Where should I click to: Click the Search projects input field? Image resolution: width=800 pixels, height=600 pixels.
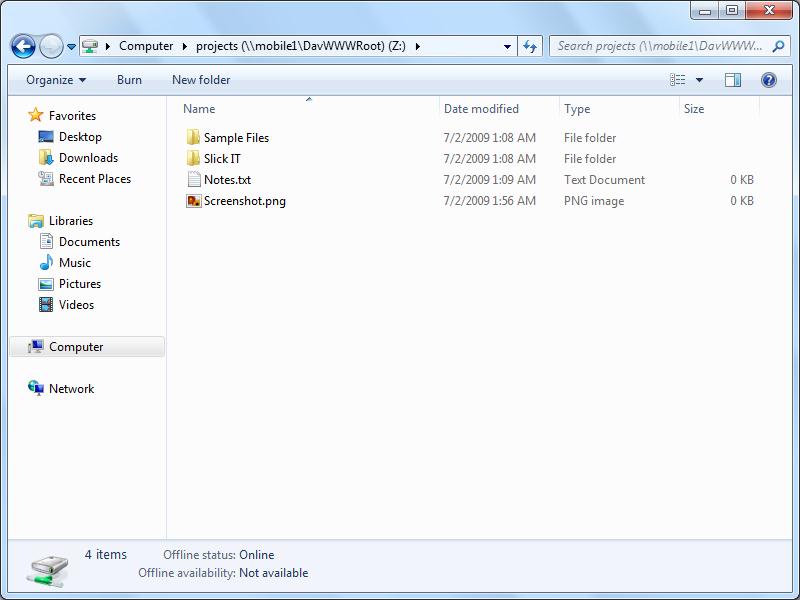tap(660, 46)
